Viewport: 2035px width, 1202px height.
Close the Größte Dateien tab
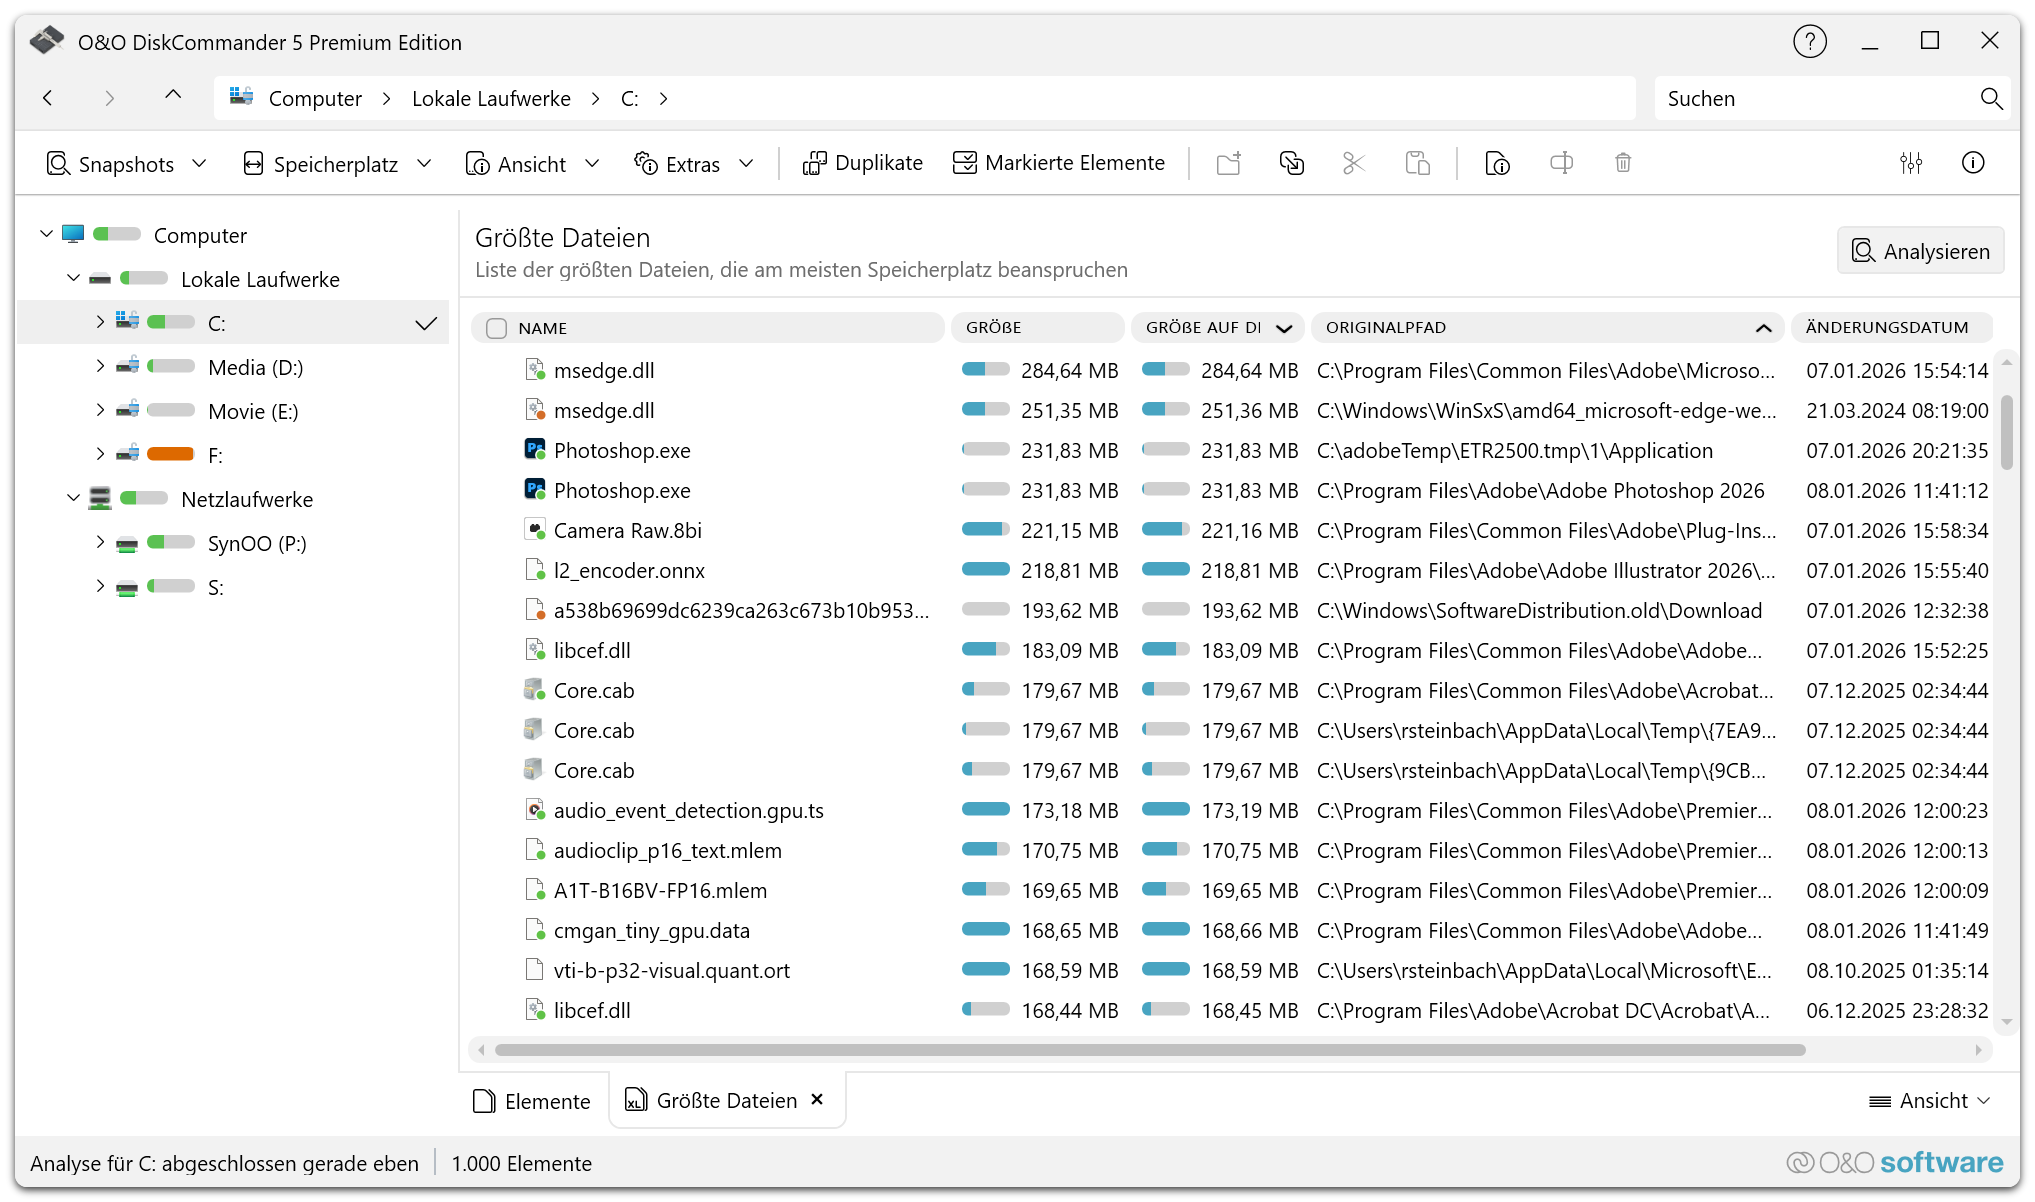pyautogui.click(x=817, y=1099)
